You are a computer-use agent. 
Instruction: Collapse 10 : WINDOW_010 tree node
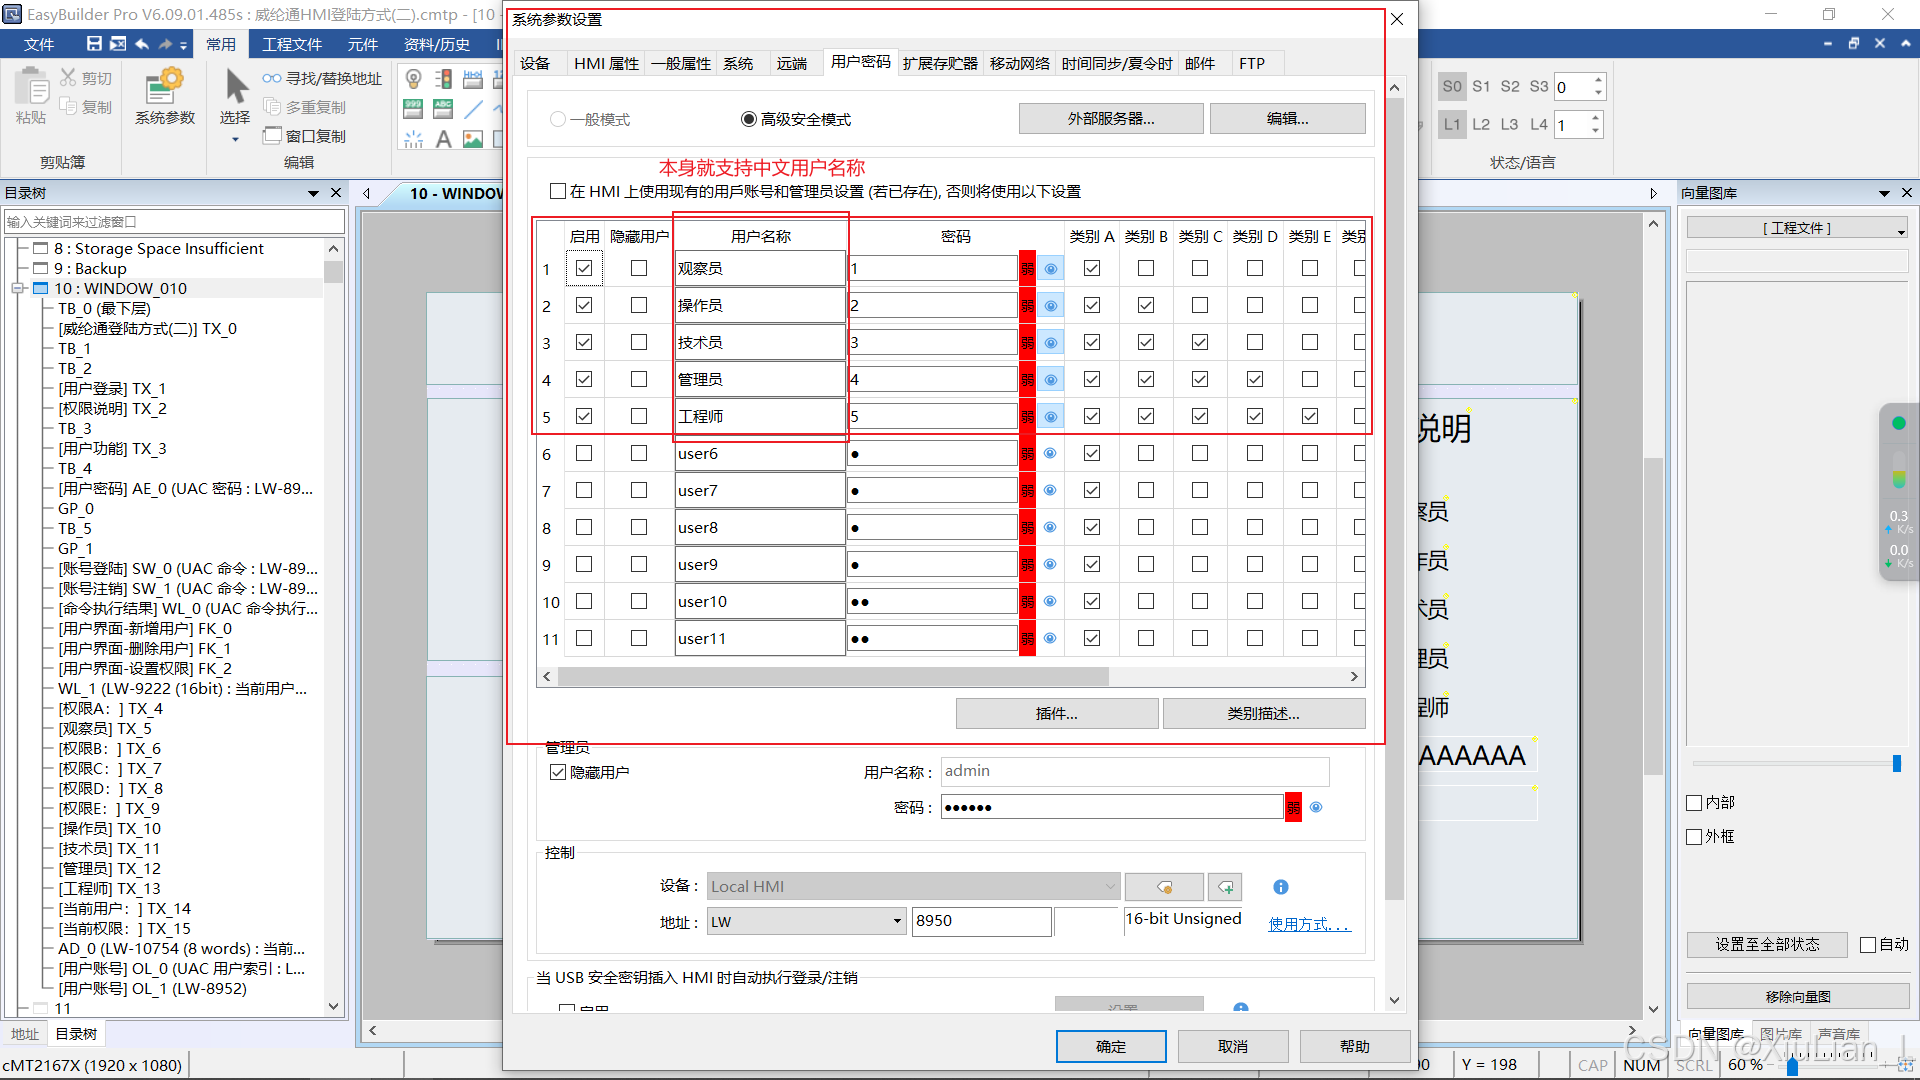17,289
